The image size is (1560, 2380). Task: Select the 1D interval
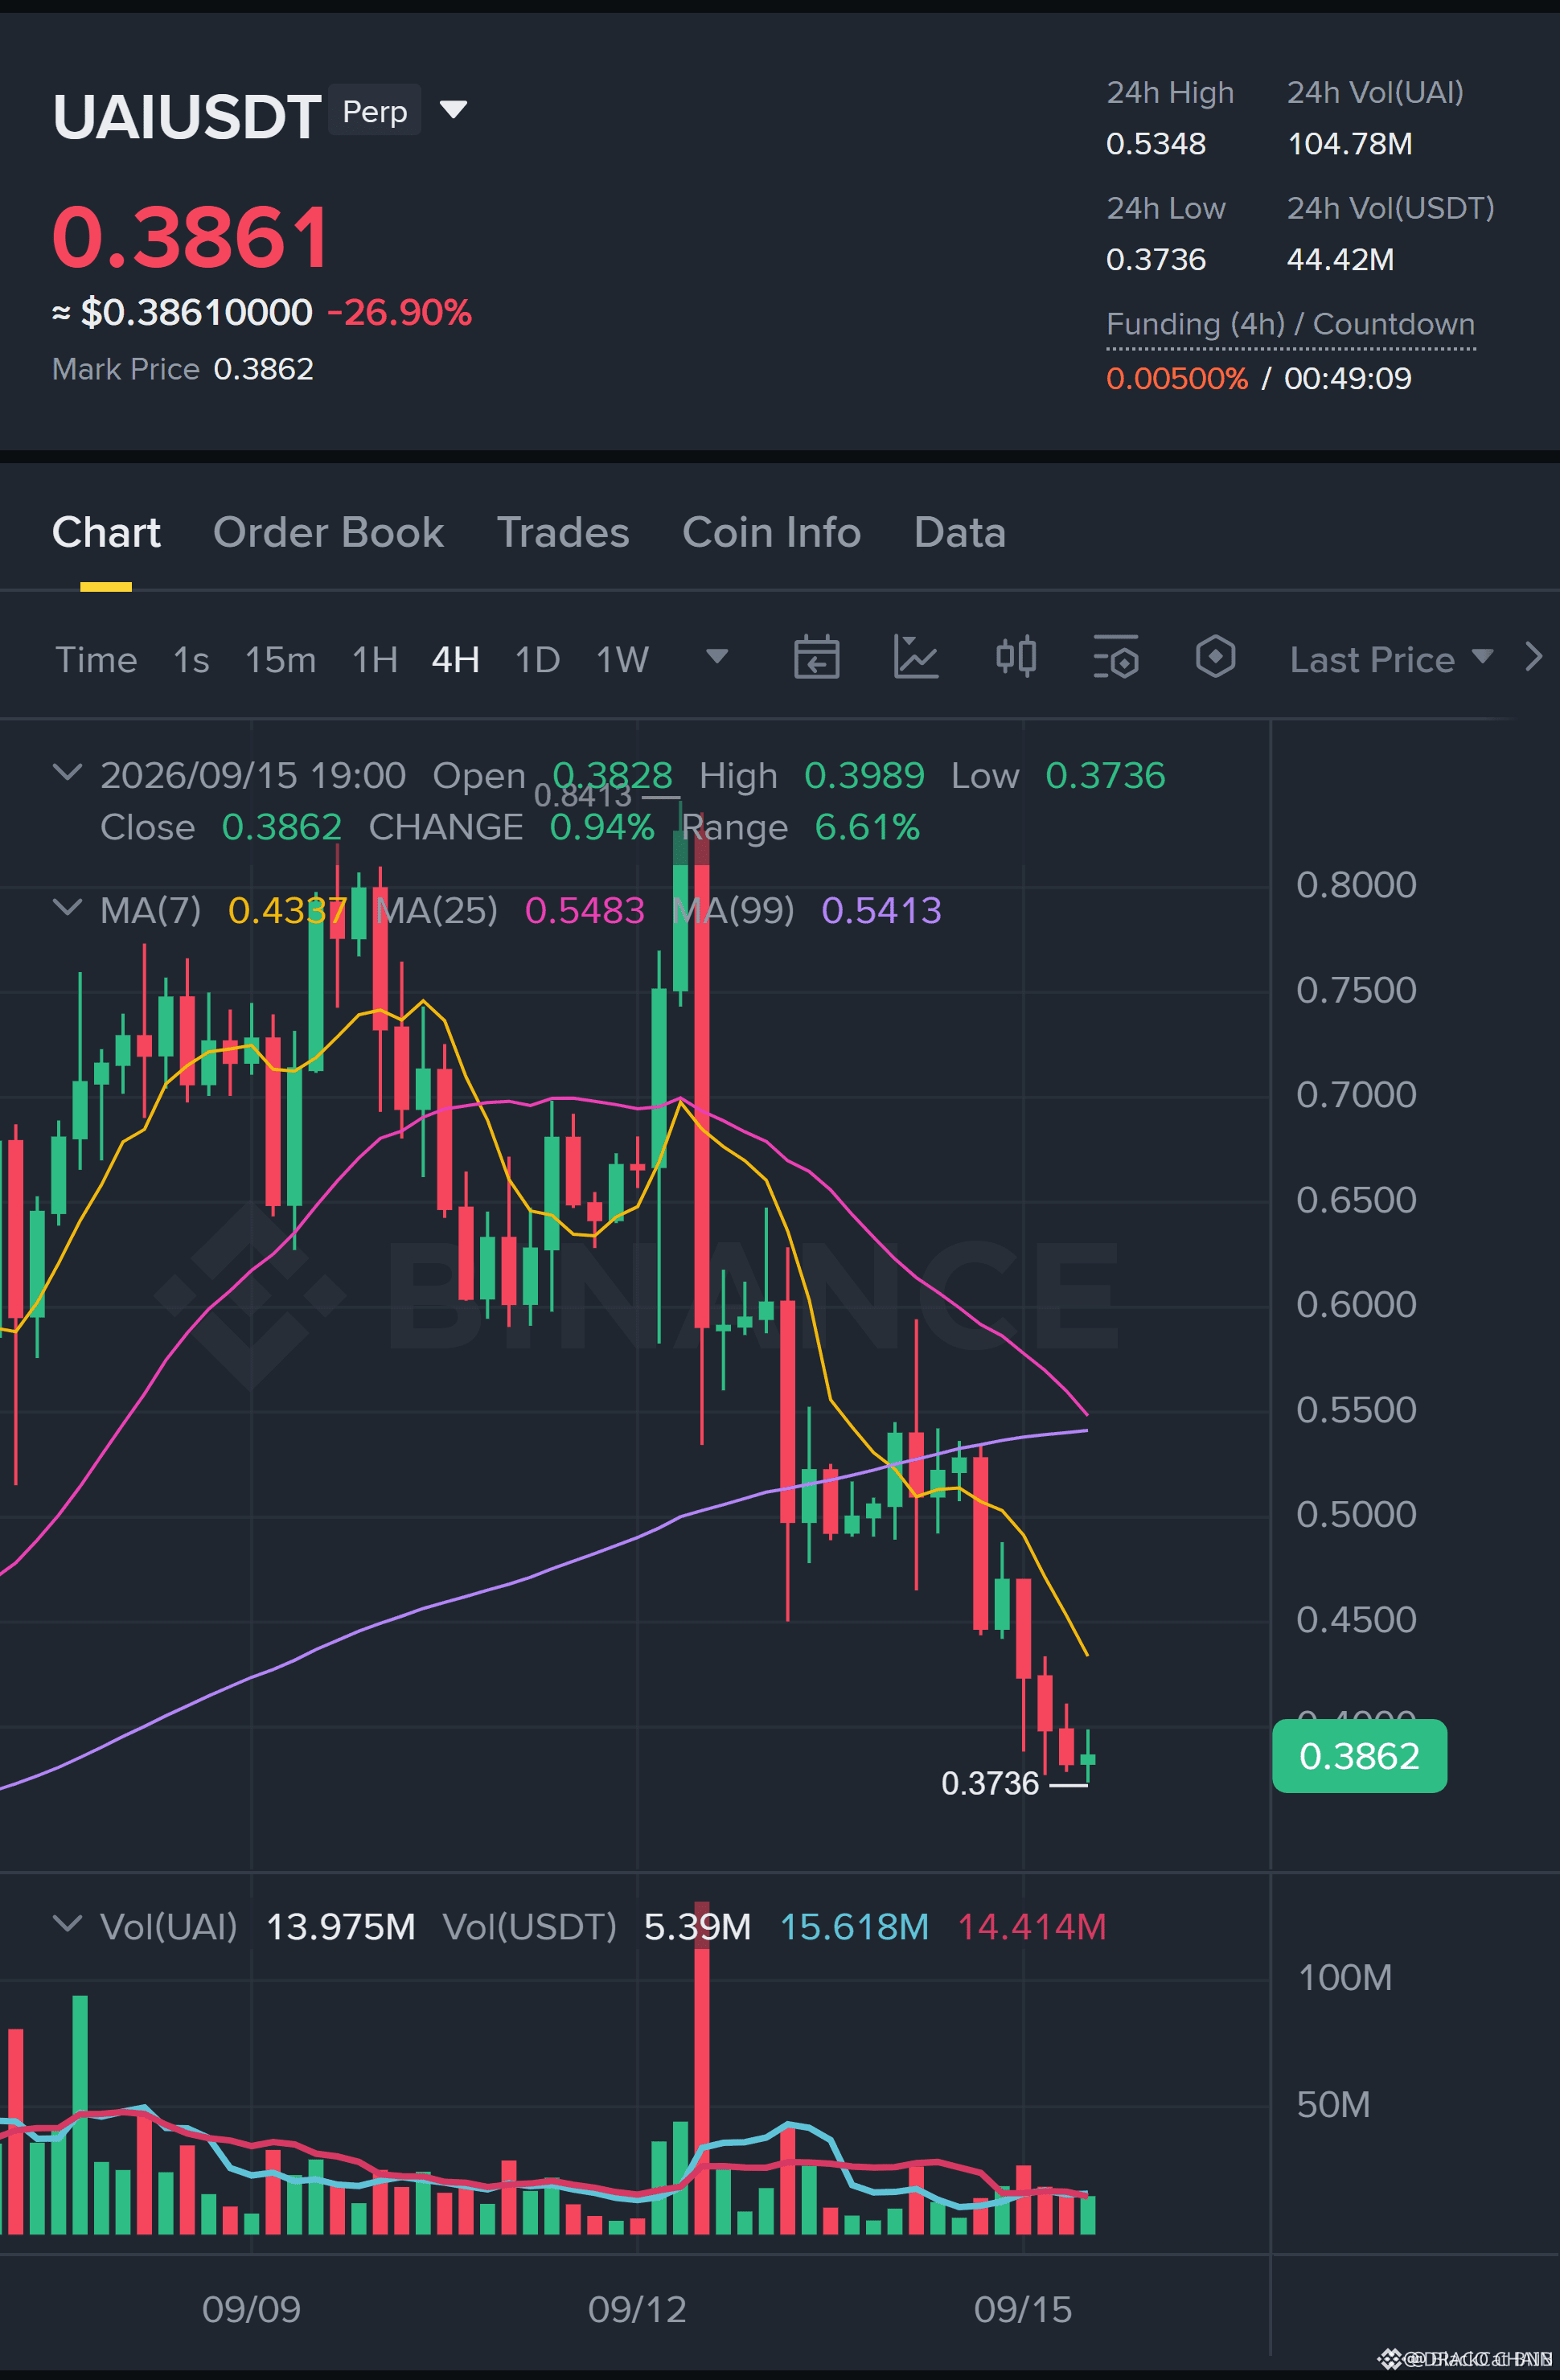pos(537,660)
